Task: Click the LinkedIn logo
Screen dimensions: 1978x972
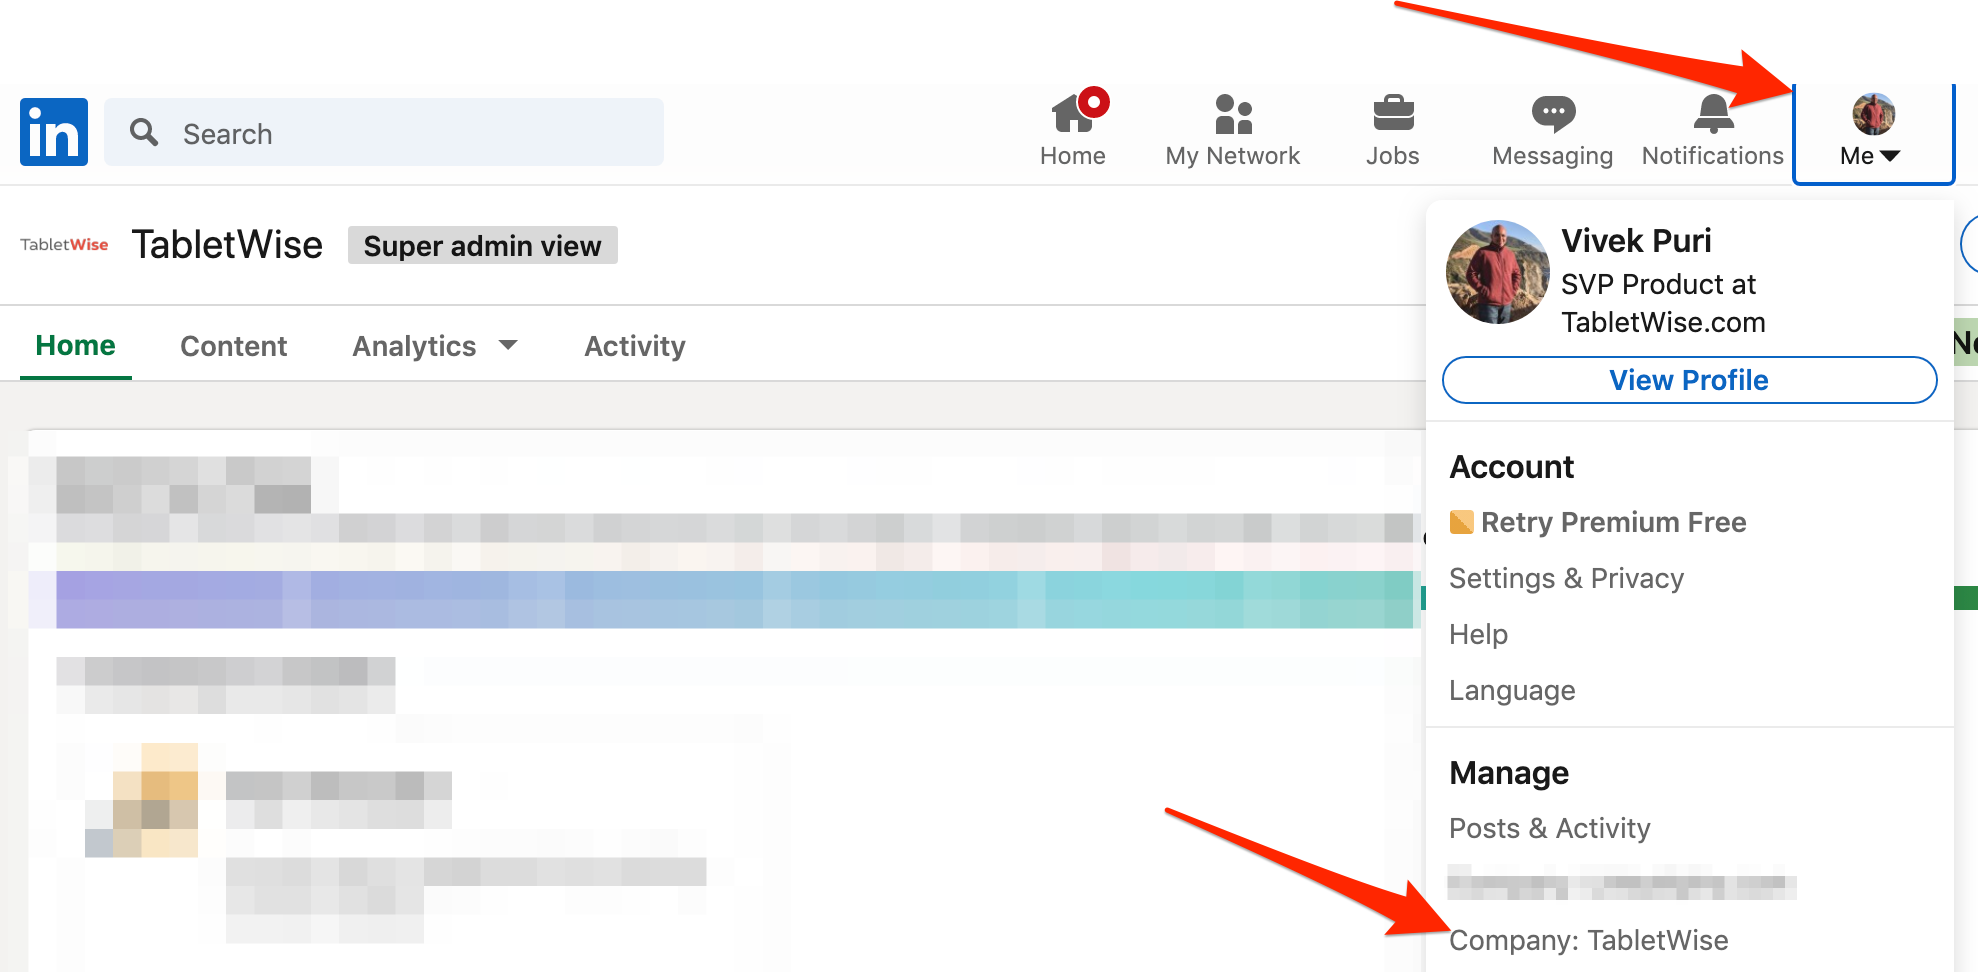Action: pyautogui.click(x=54, y=132)
